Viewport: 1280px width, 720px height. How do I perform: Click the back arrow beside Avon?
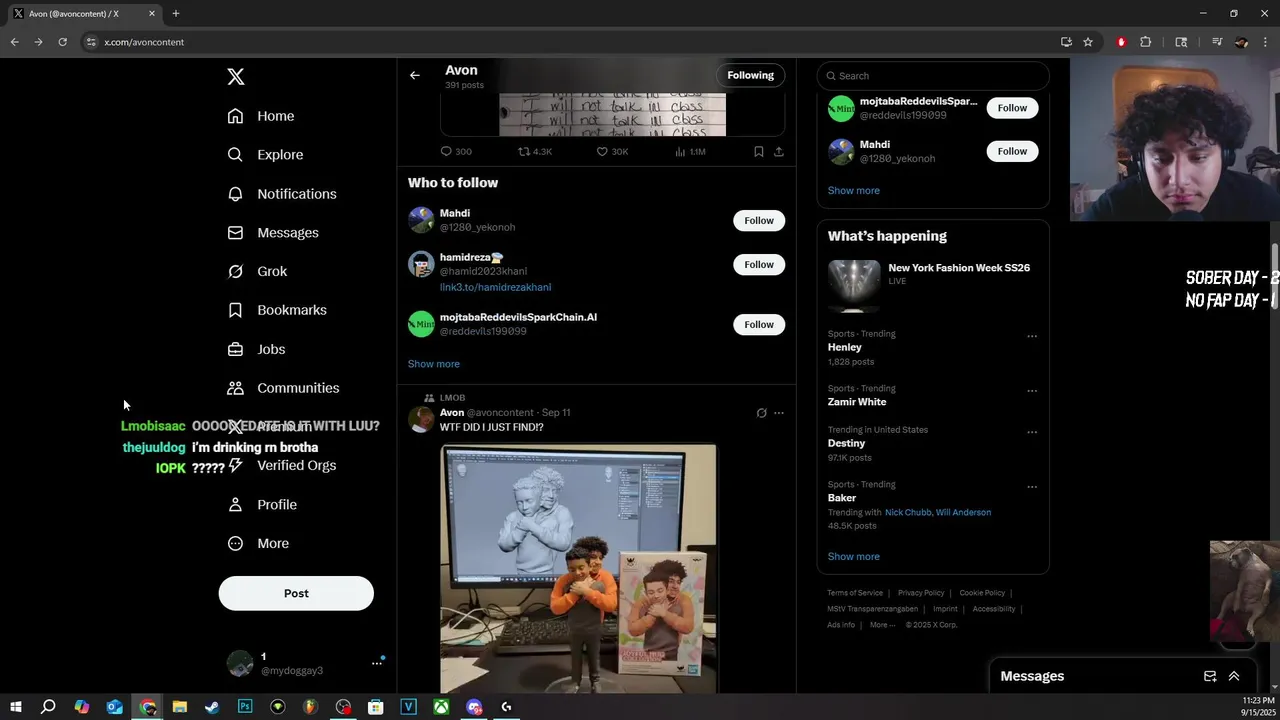[414, 75]
